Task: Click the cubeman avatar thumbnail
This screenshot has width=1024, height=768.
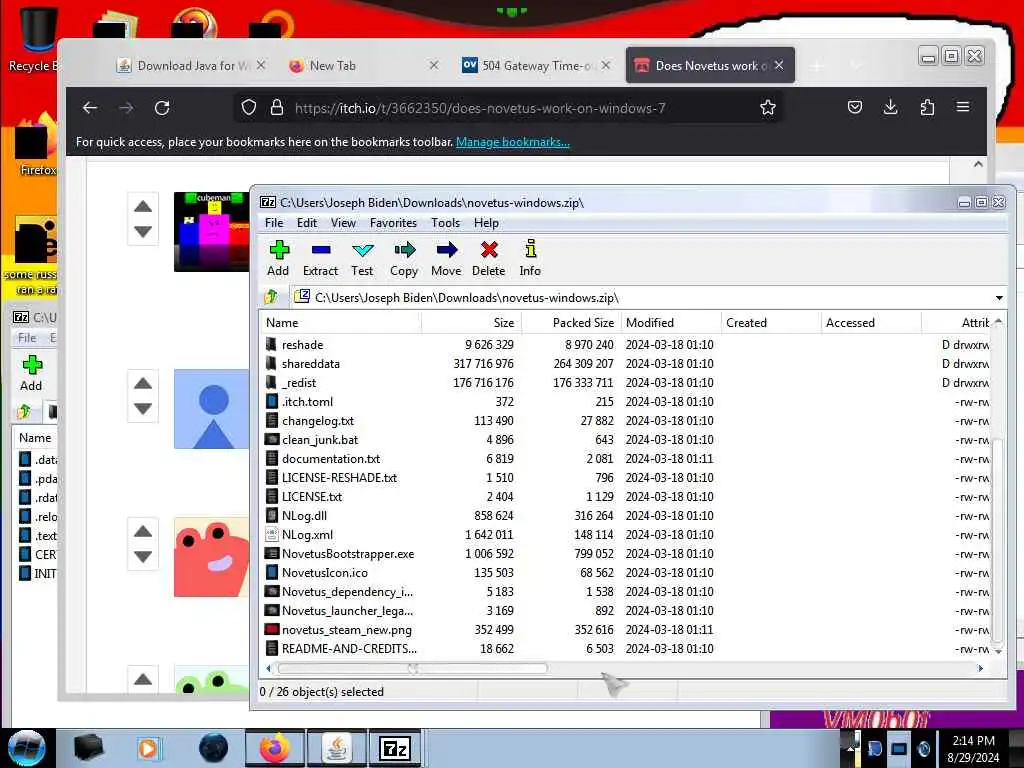Action: [x=211, y=232]
